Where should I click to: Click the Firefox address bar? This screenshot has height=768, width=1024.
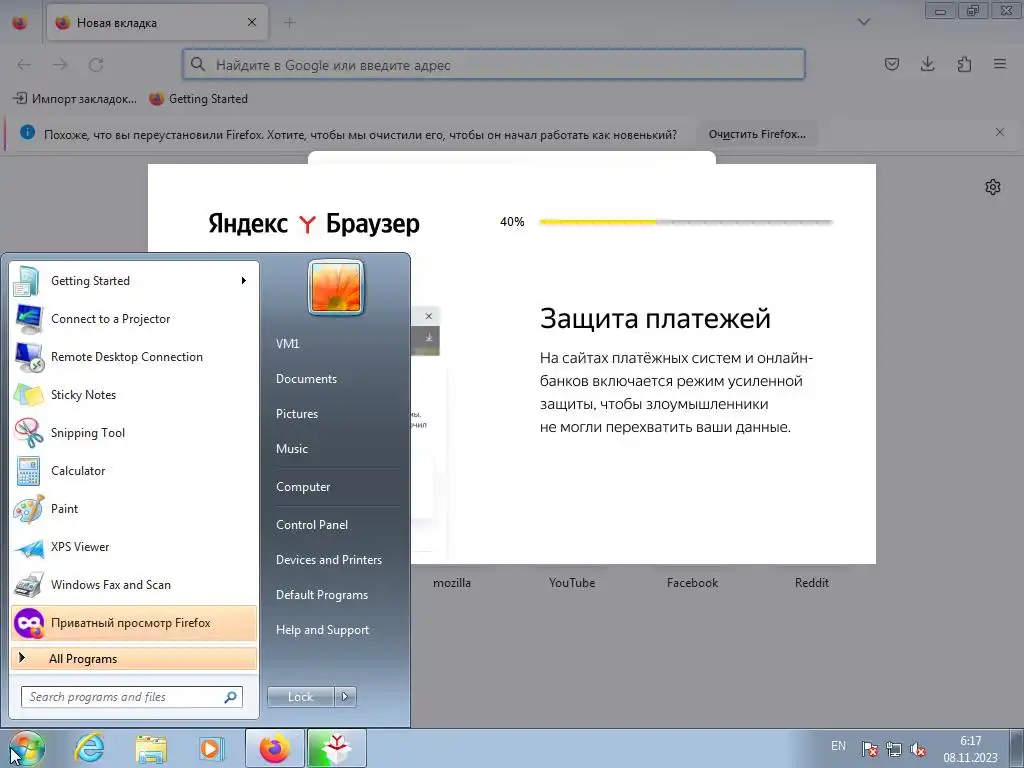click(494, 65)
